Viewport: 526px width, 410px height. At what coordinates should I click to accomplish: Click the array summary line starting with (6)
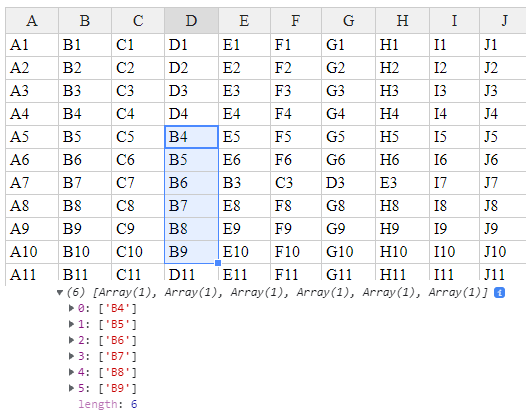277,293
